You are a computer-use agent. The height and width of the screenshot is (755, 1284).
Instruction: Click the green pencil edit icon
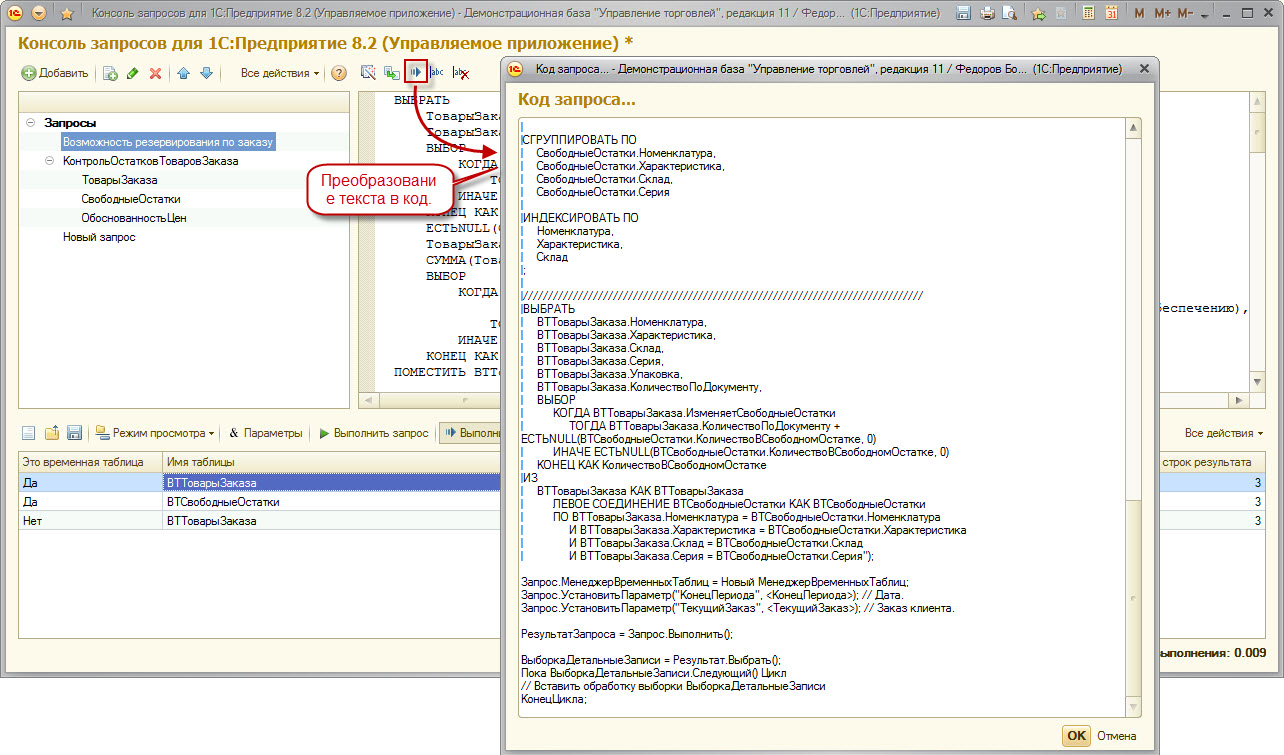[132, 73]
